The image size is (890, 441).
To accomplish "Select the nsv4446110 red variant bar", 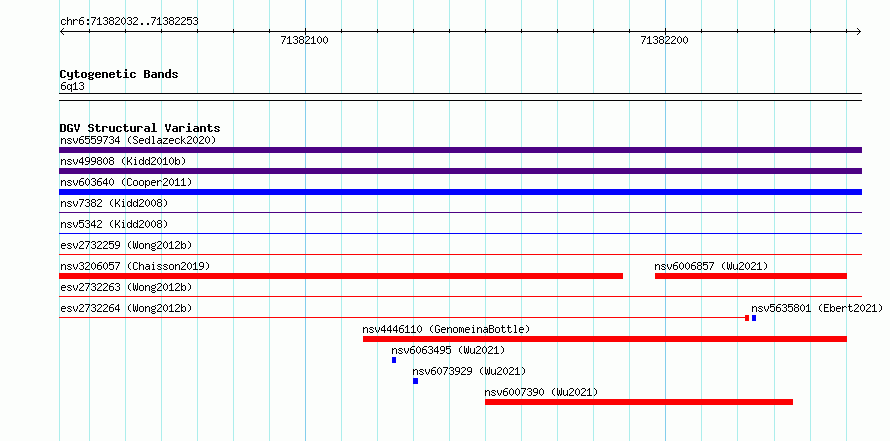I will tap(605, 339).
